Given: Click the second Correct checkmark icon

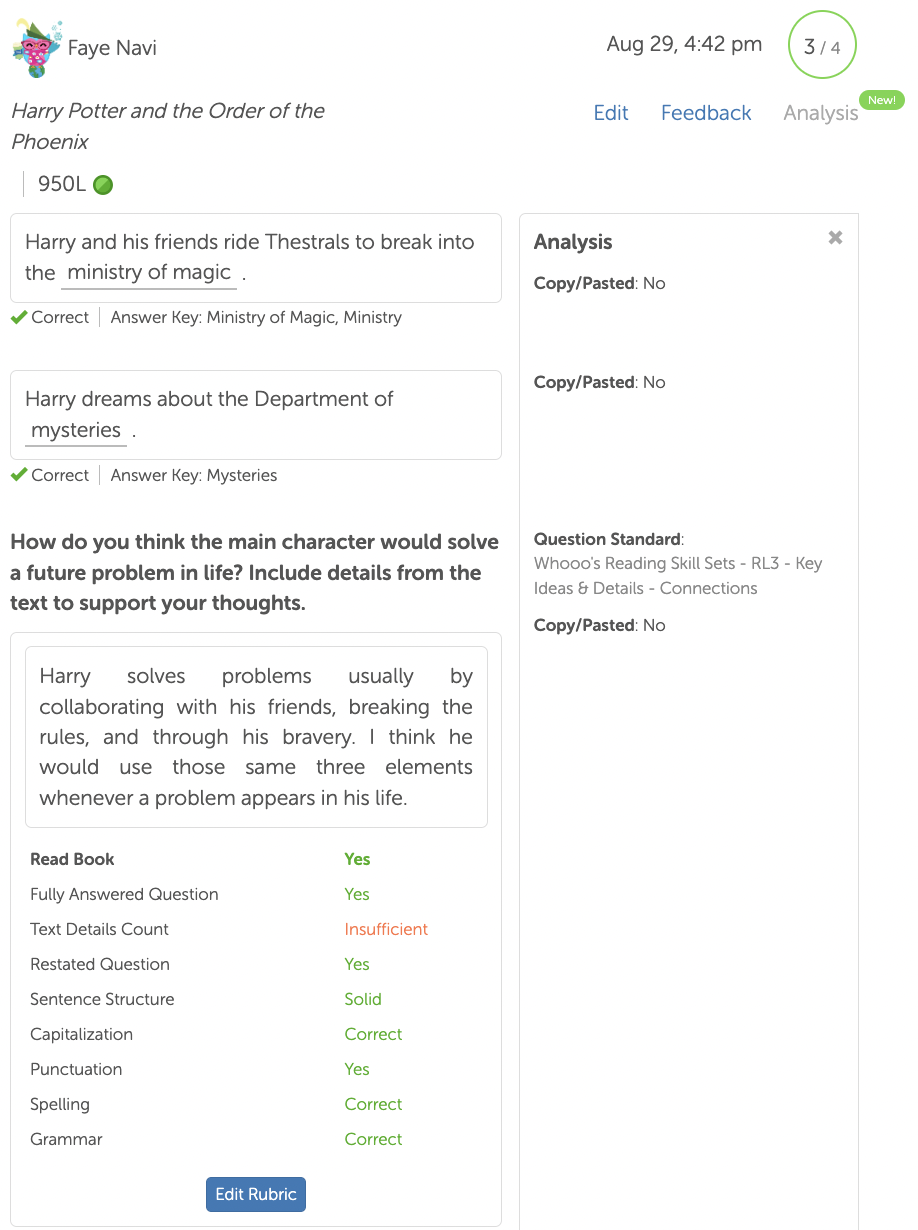Looking at the screenshot, I should pyautogui.click(x=18, y=475).
